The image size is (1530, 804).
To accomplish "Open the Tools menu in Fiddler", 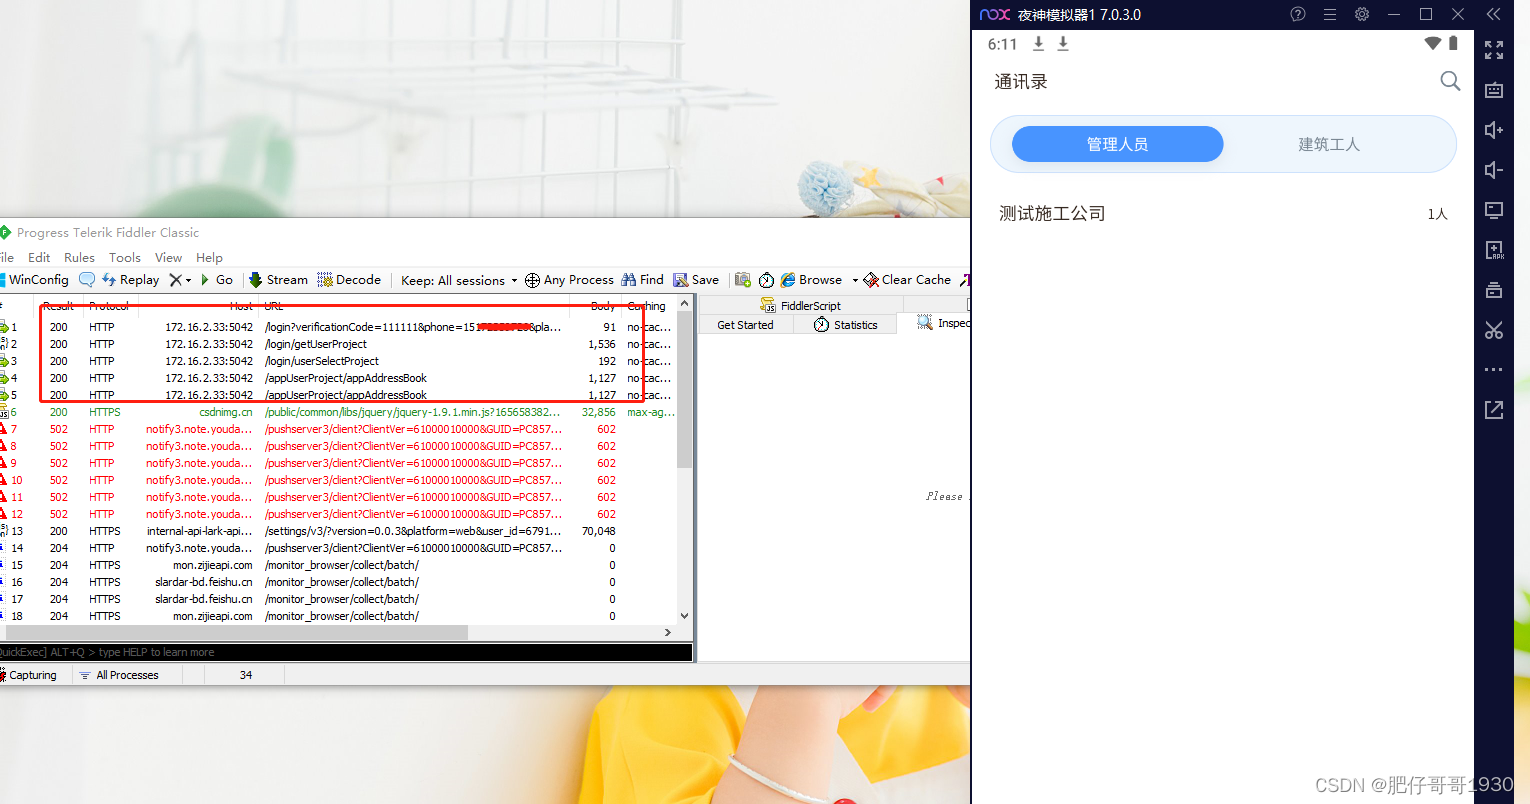I will (125, 257).
